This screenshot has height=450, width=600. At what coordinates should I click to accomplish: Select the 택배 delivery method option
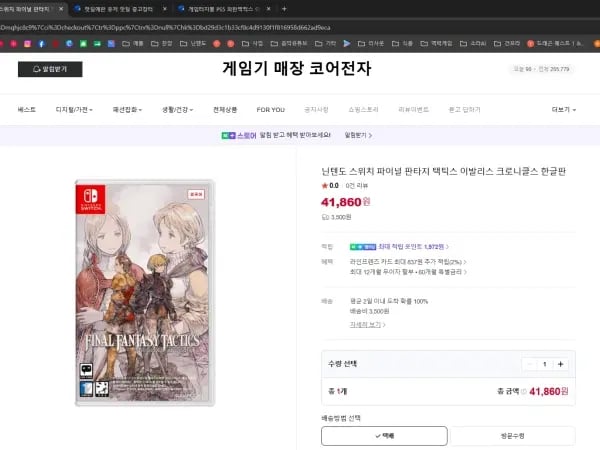(384, 436)
